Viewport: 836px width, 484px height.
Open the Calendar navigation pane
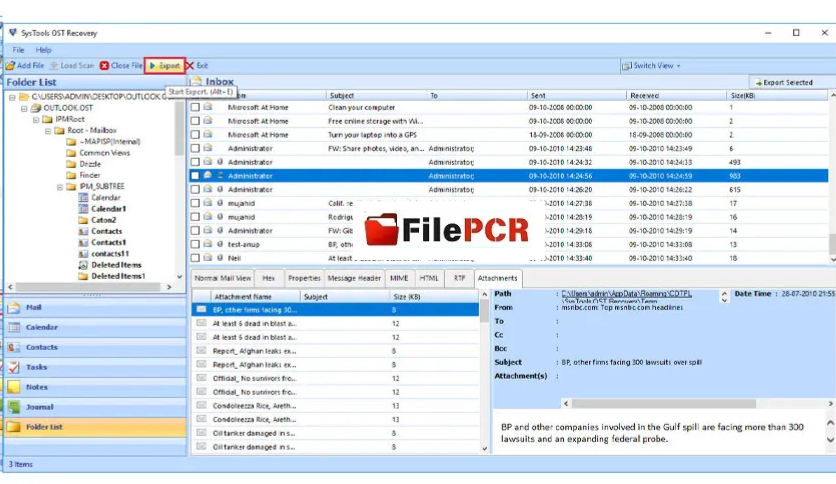click(95, 327)
